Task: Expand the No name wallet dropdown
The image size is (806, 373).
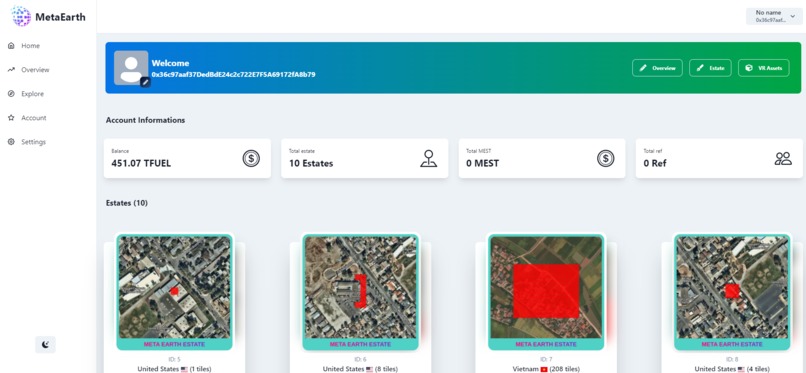Action: (x=774, y=16)
